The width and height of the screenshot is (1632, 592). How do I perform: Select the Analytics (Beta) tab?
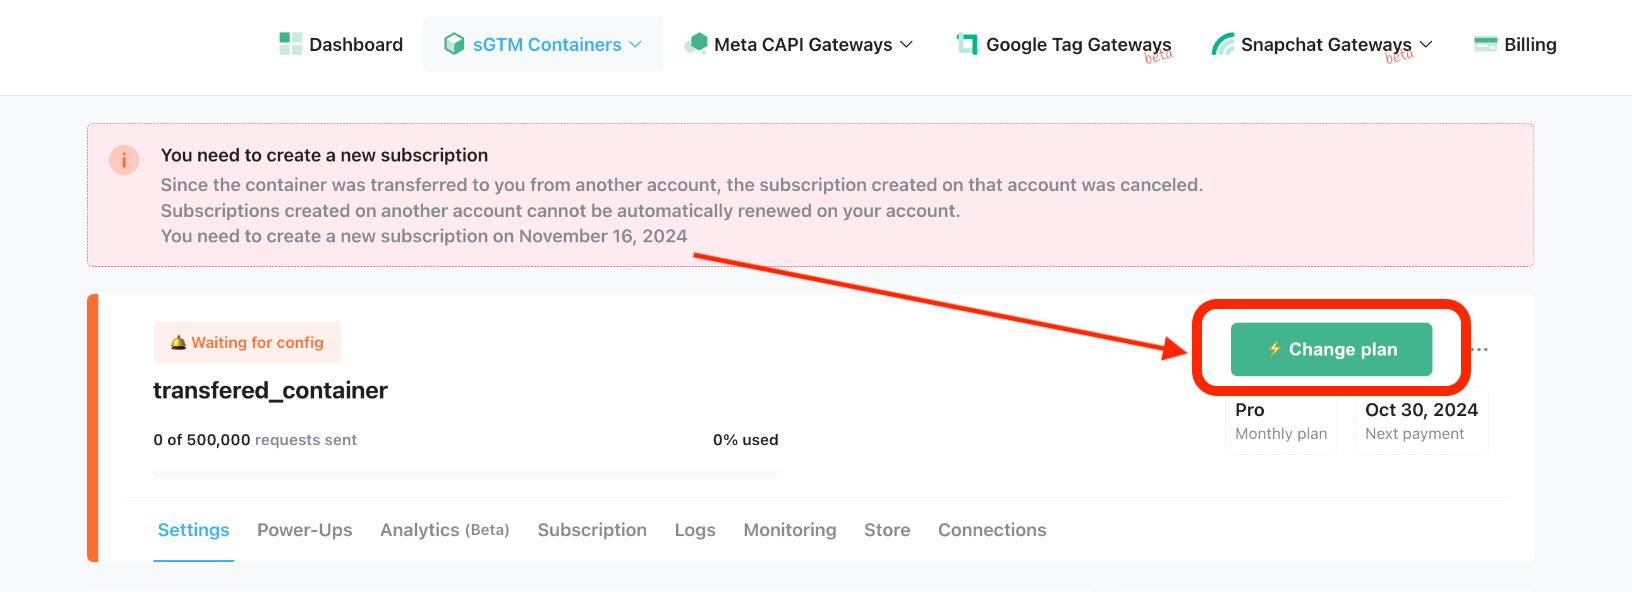click(445, 530)
